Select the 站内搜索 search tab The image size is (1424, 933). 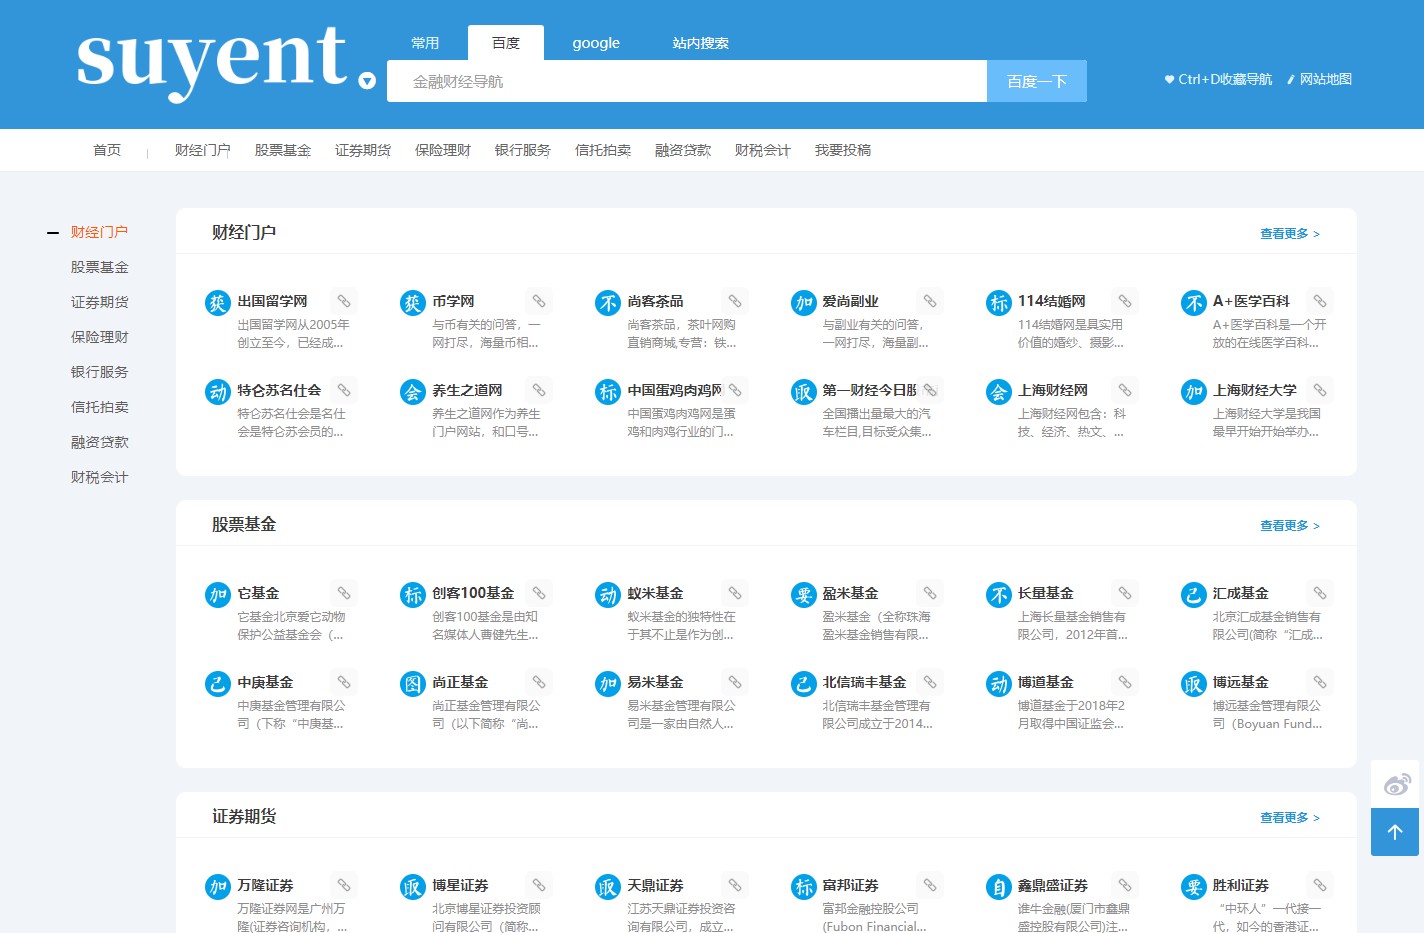click(x=700, y=43)
